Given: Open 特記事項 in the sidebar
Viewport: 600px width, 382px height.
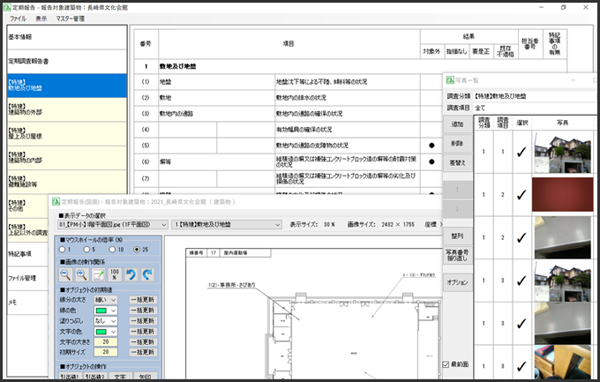Looking at the screenshot, I should (x=28, y=254).
